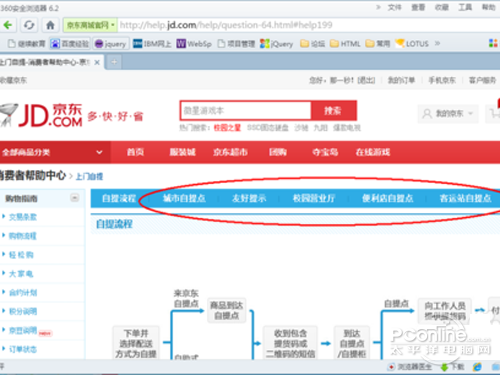Open the LOTUS bookmark
Viewport: 500px width, 375px height.
click(412, 44)
